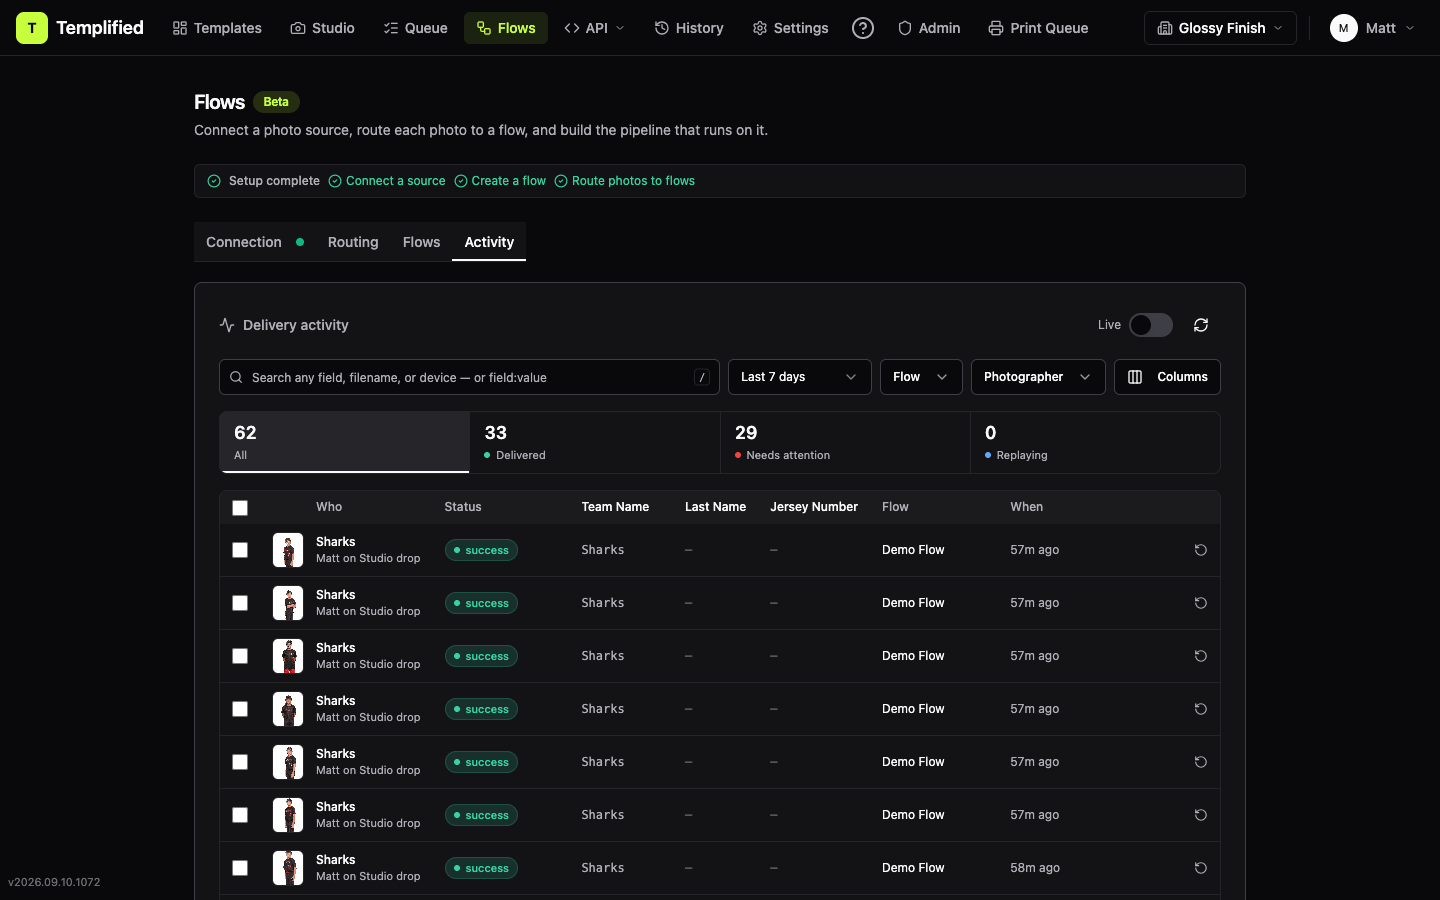Open the first Sharks row photo thumbnail
The height and width of the screenshot is (900, 1440).
[288, 550]
